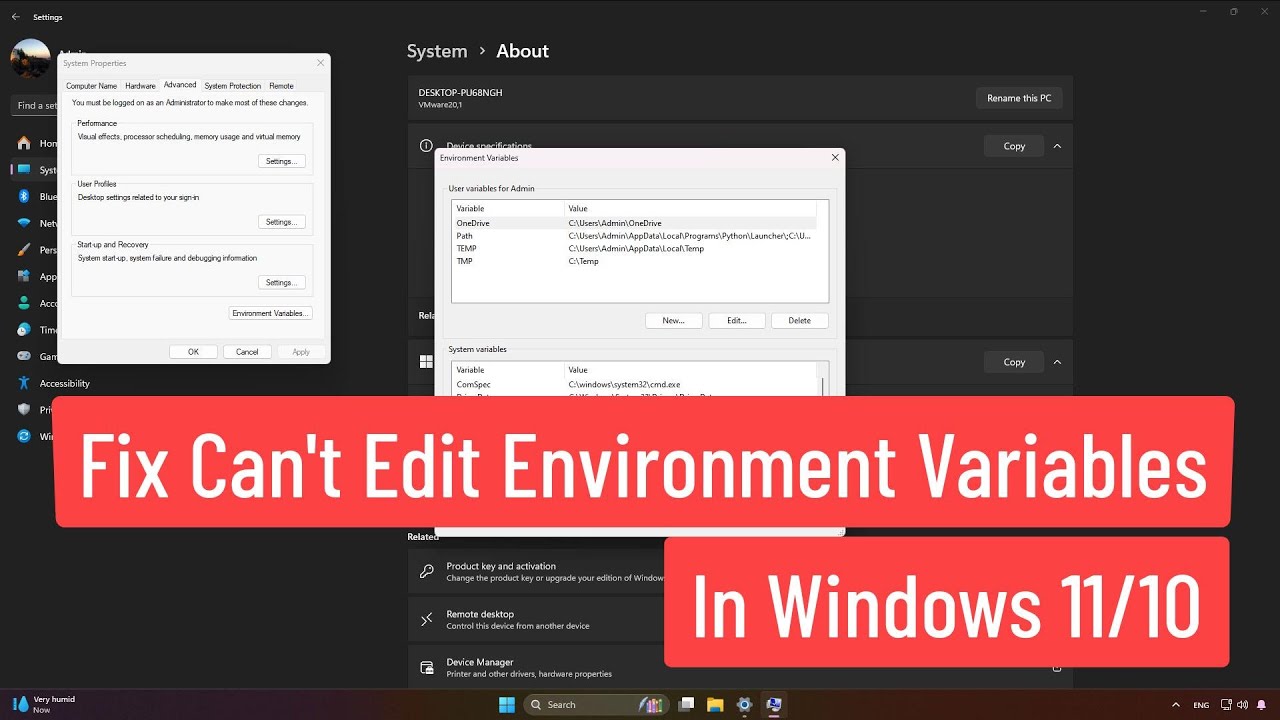Collapse the Device specifications section chevron
Screen dimensions: 1280x720
(x=1057, y=146)
